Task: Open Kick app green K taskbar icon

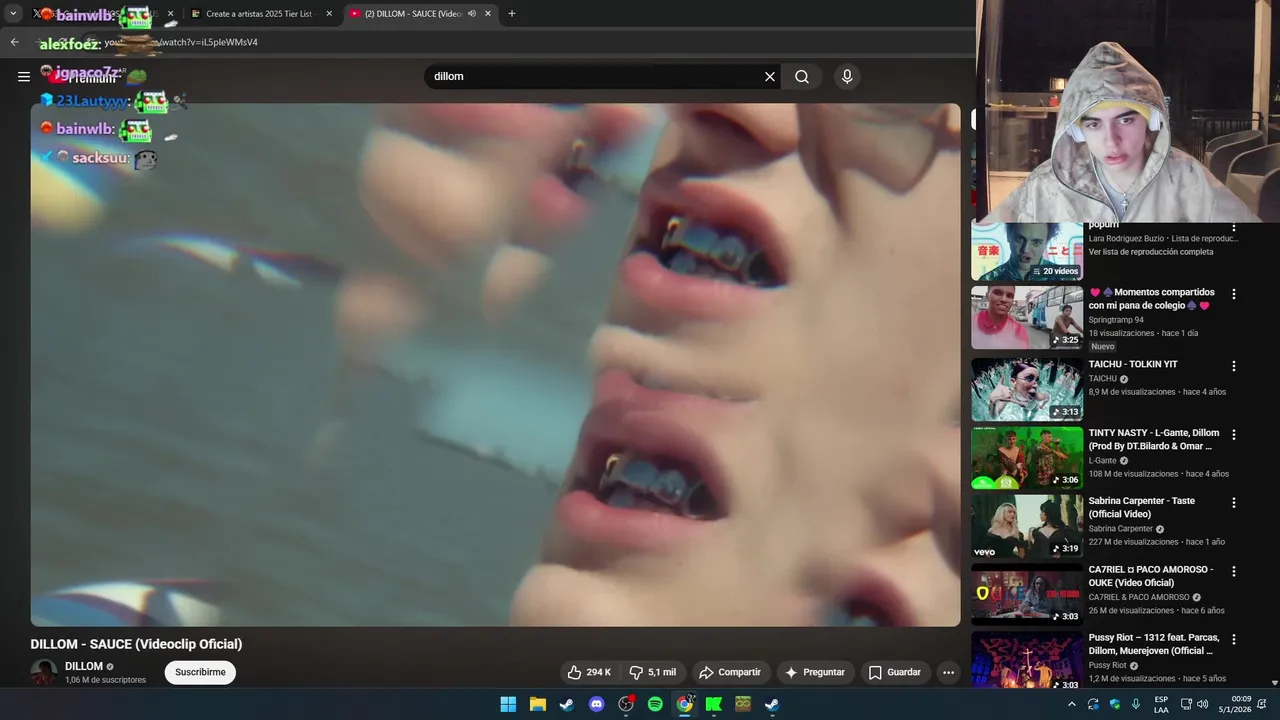Action: click(x=714, y=704)
